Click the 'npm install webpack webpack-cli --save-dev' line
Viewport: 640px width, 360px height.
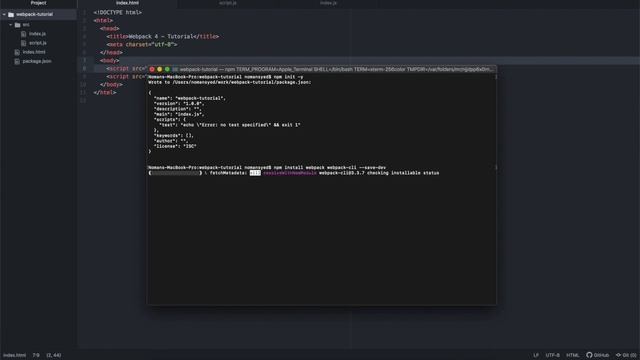[267, 167]
